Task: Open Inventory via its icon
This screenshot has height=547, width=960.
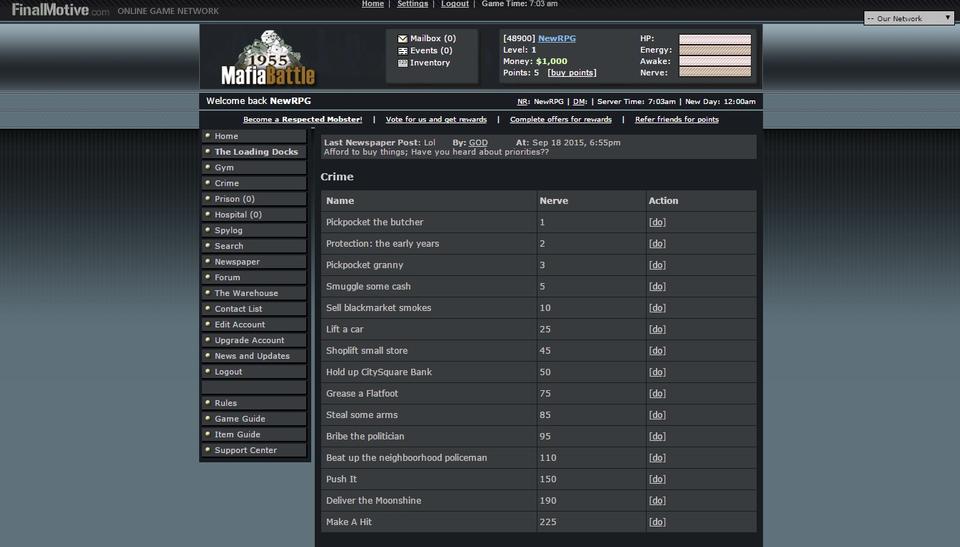Action: [x=402, y=63]
